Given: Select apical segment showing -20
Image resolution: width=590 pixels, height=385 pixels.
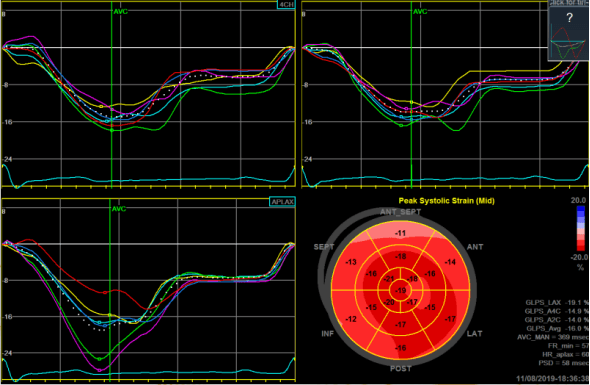Looking at the screenshot, I should point(389,302).
